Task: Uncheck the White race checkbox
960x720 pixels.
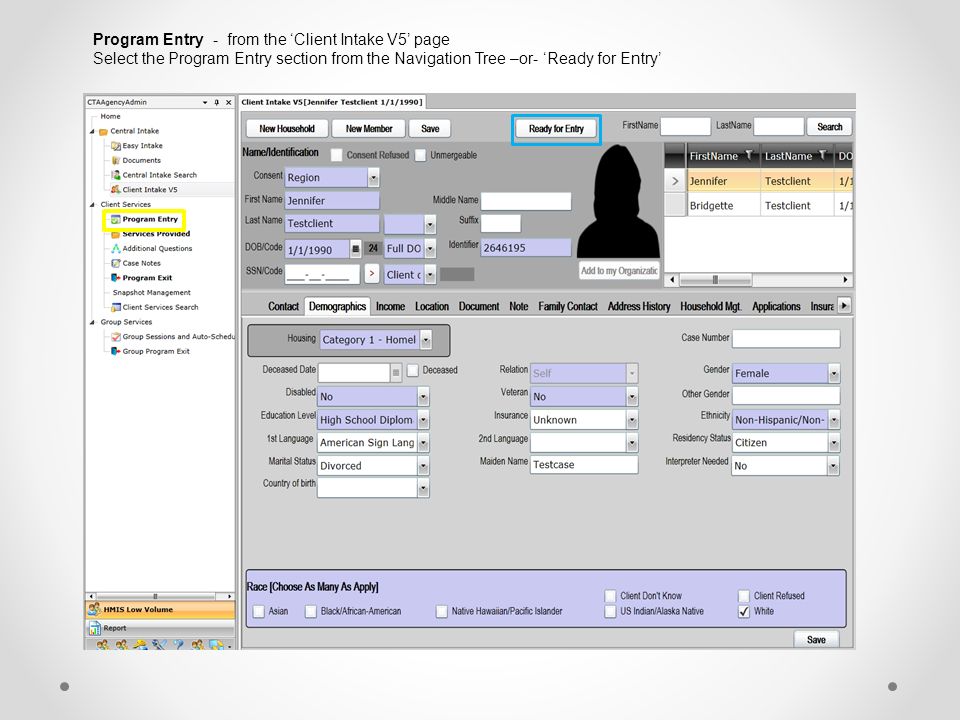Action: click(744, 611)
